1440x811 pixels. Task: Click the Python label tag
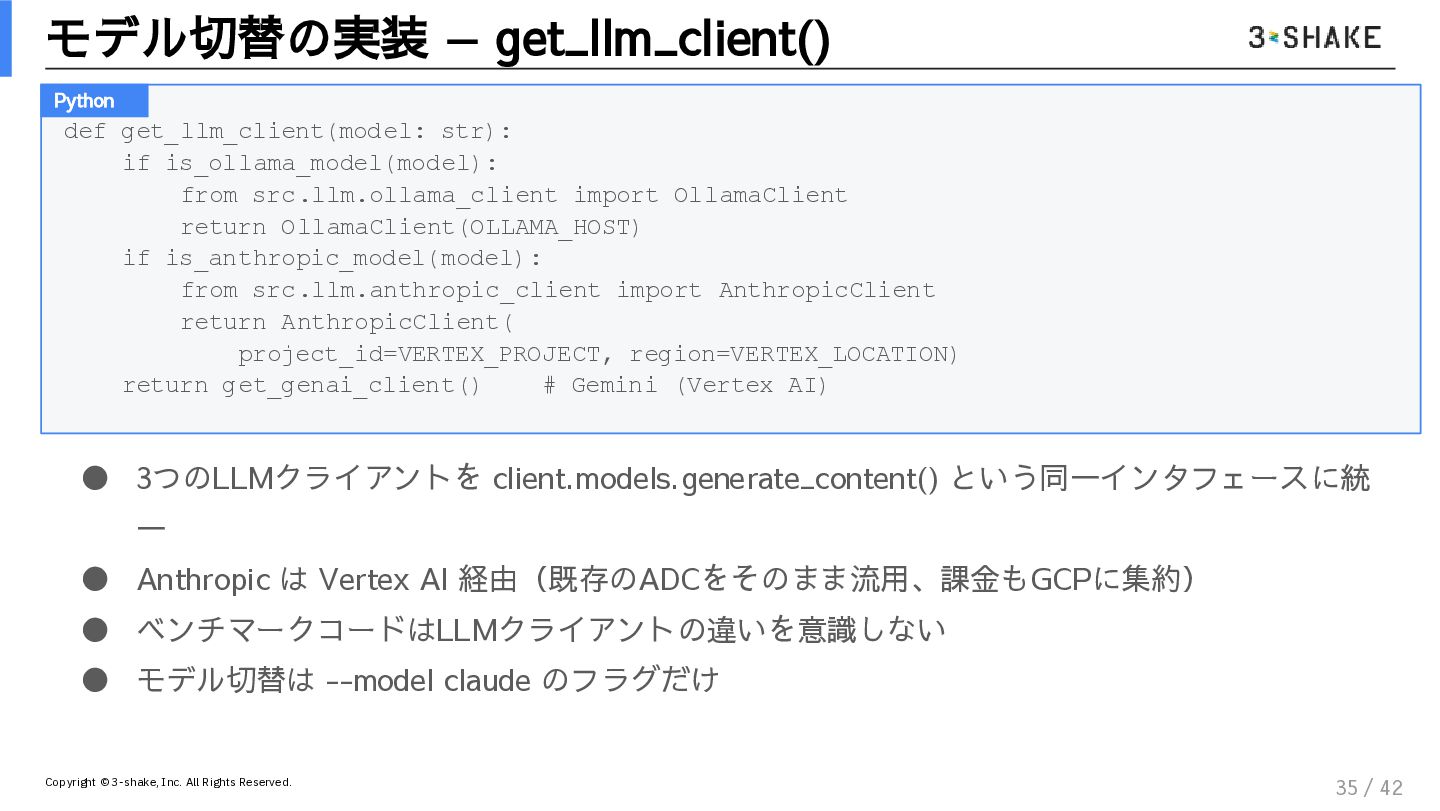point(94,101)
